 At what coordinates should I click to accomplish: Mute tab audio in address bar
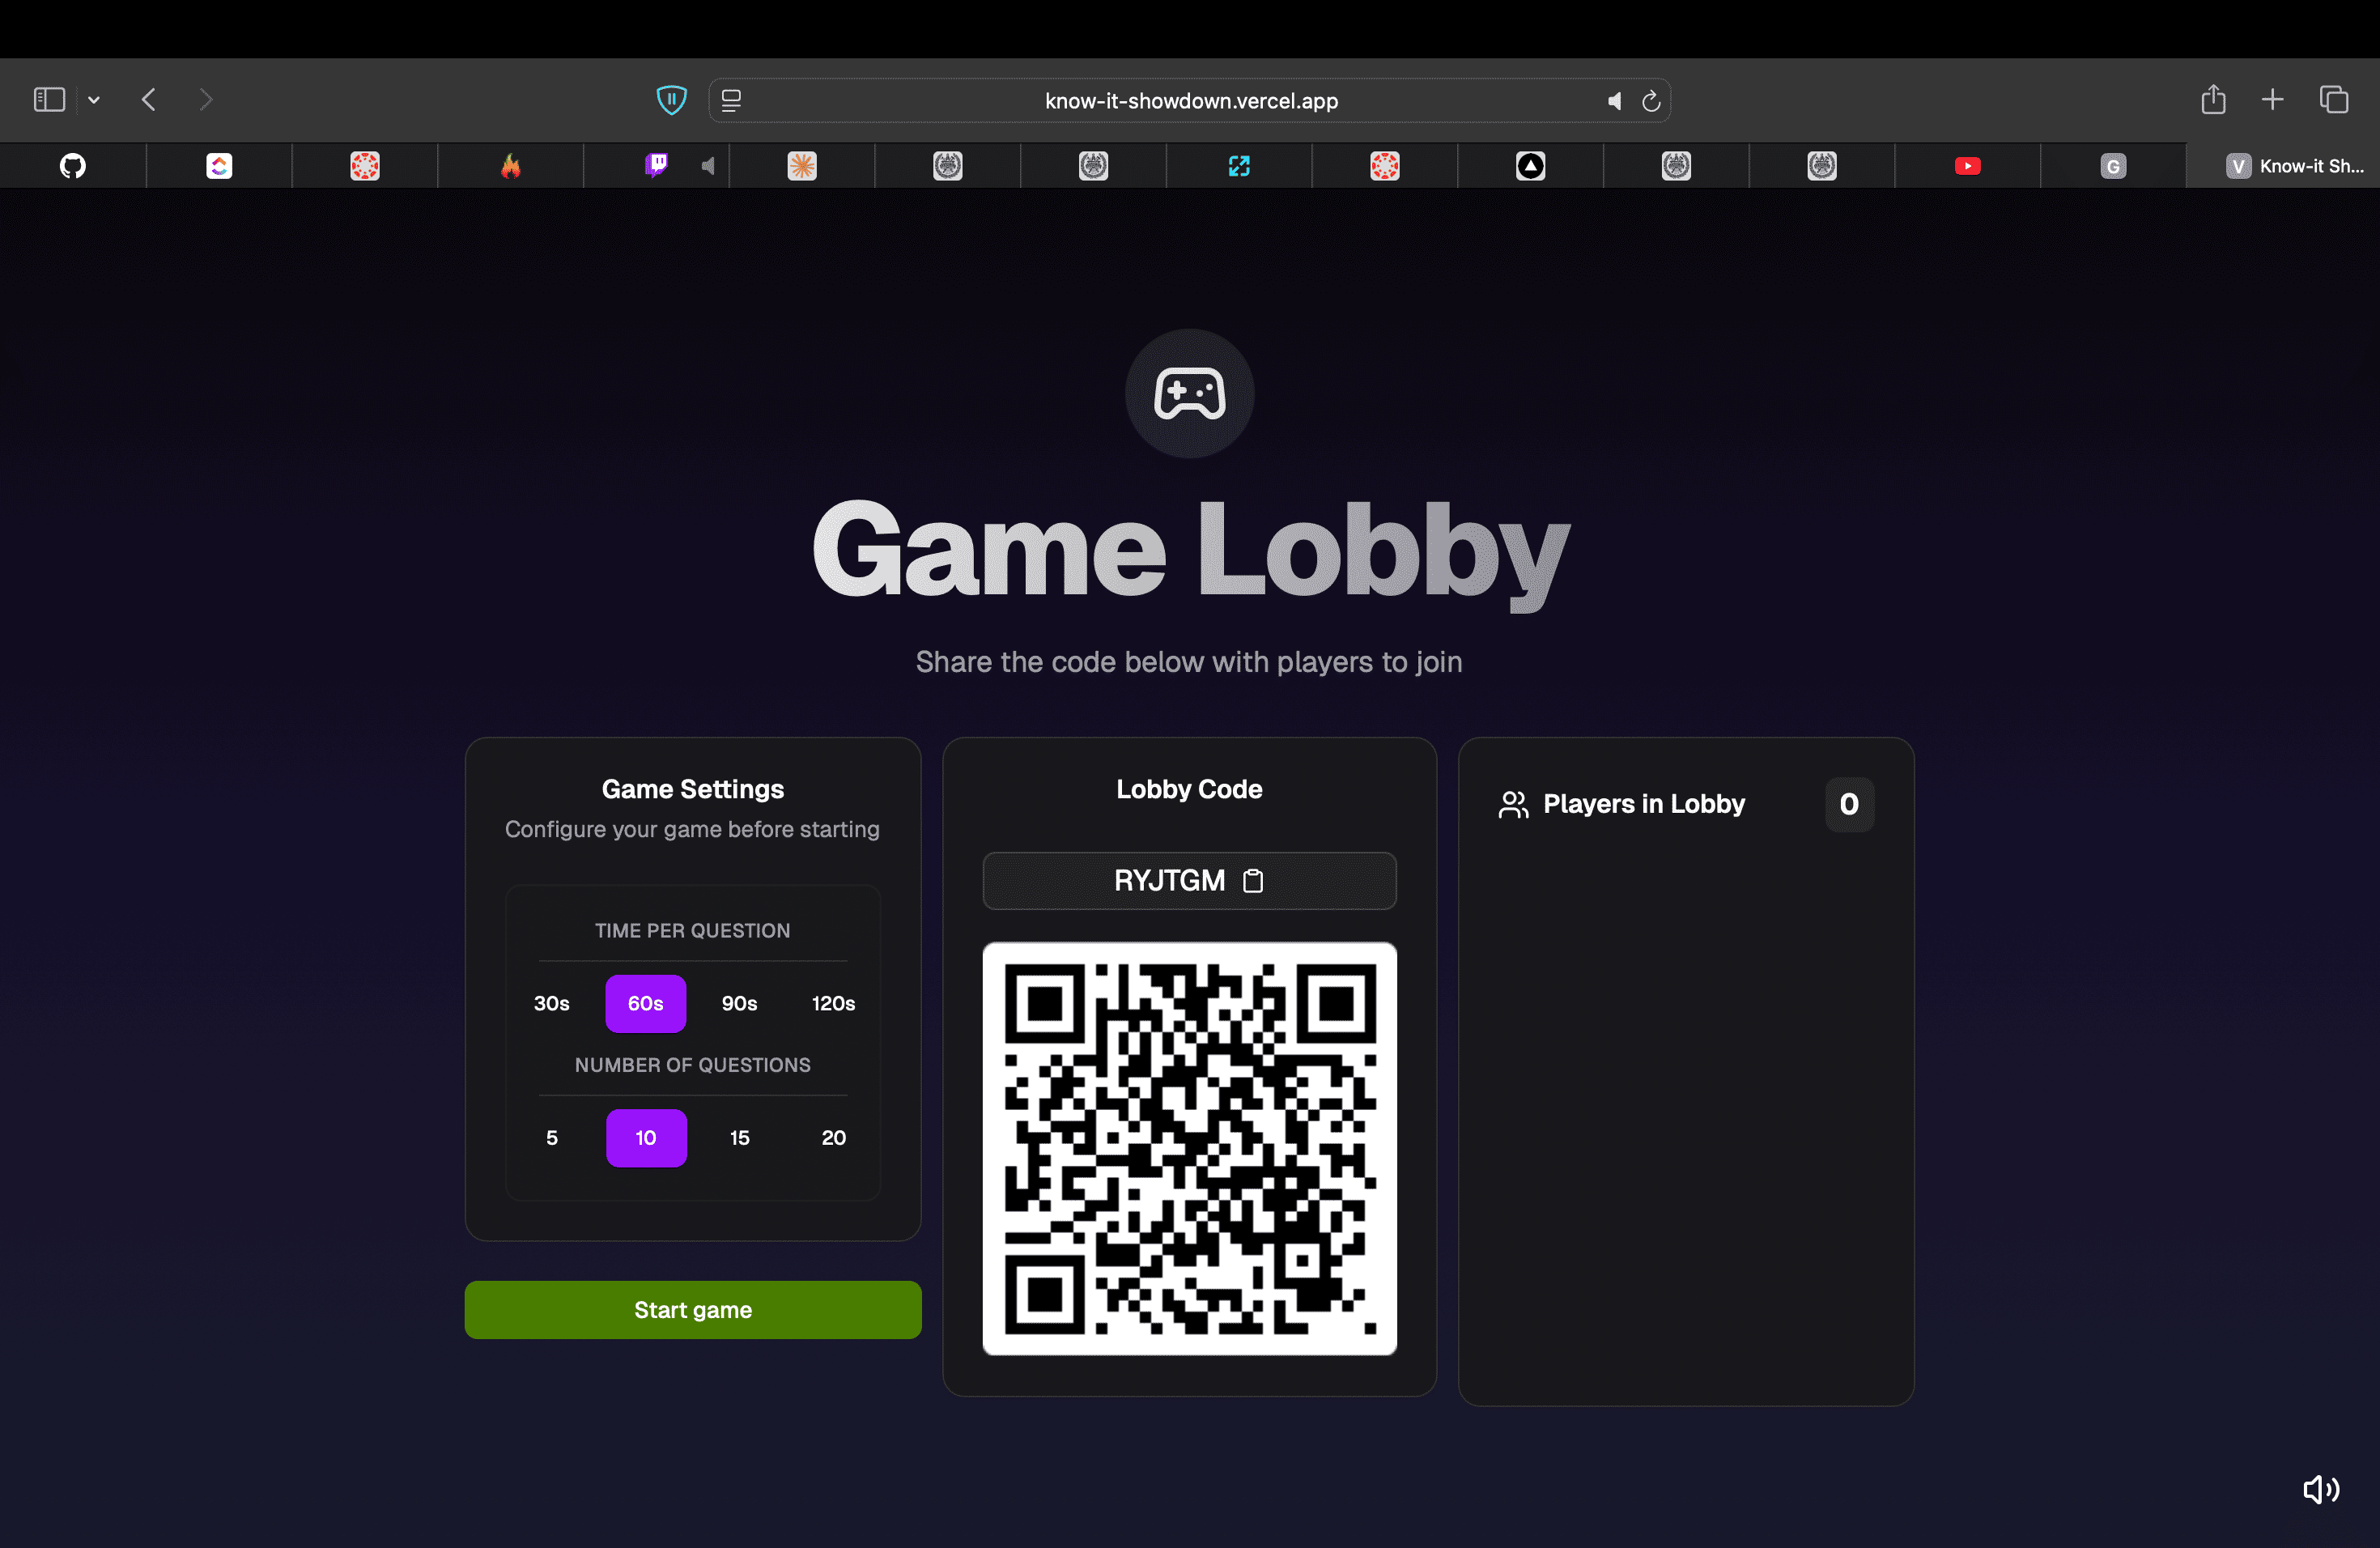coord(1614,101)
